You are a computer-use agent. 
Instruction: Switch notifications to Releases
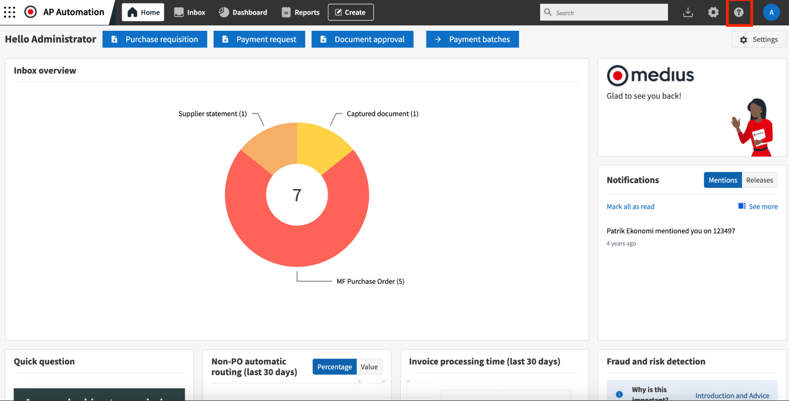[759, 180]
